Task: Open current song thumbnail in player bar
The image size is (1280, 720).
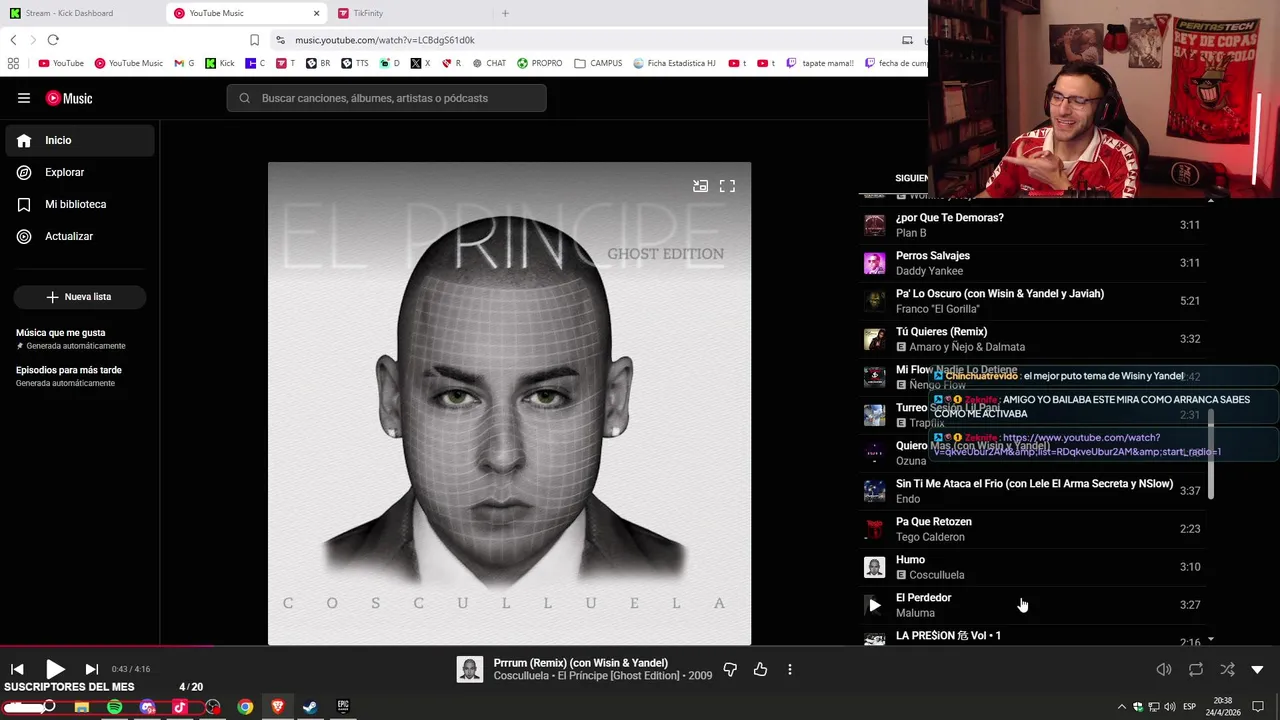Action: coord(470,669)
